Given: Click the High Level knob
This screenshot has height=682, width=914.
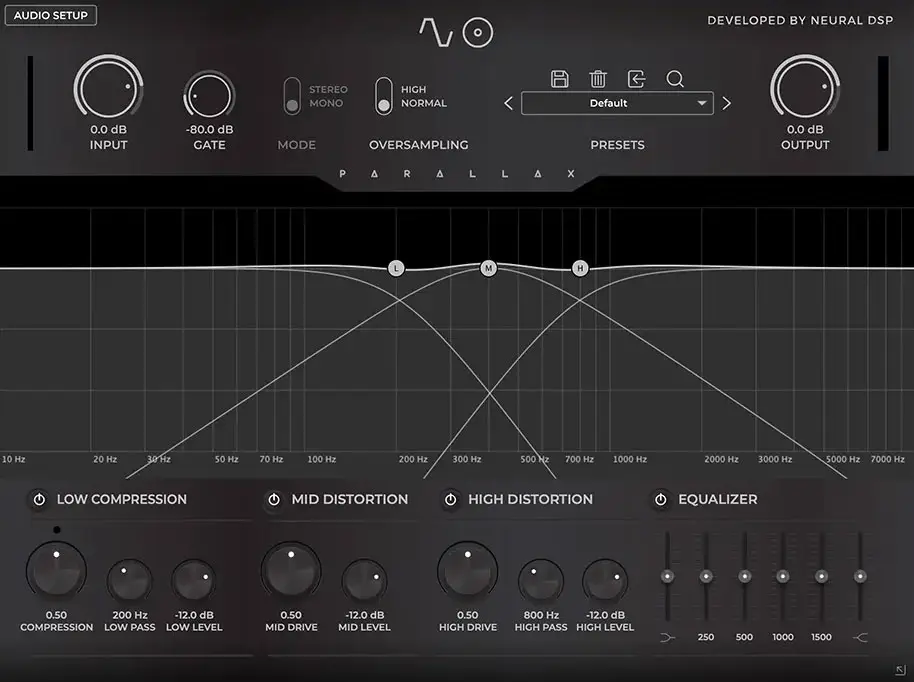Looking at the screenshot, I should (x=605, y=581).
